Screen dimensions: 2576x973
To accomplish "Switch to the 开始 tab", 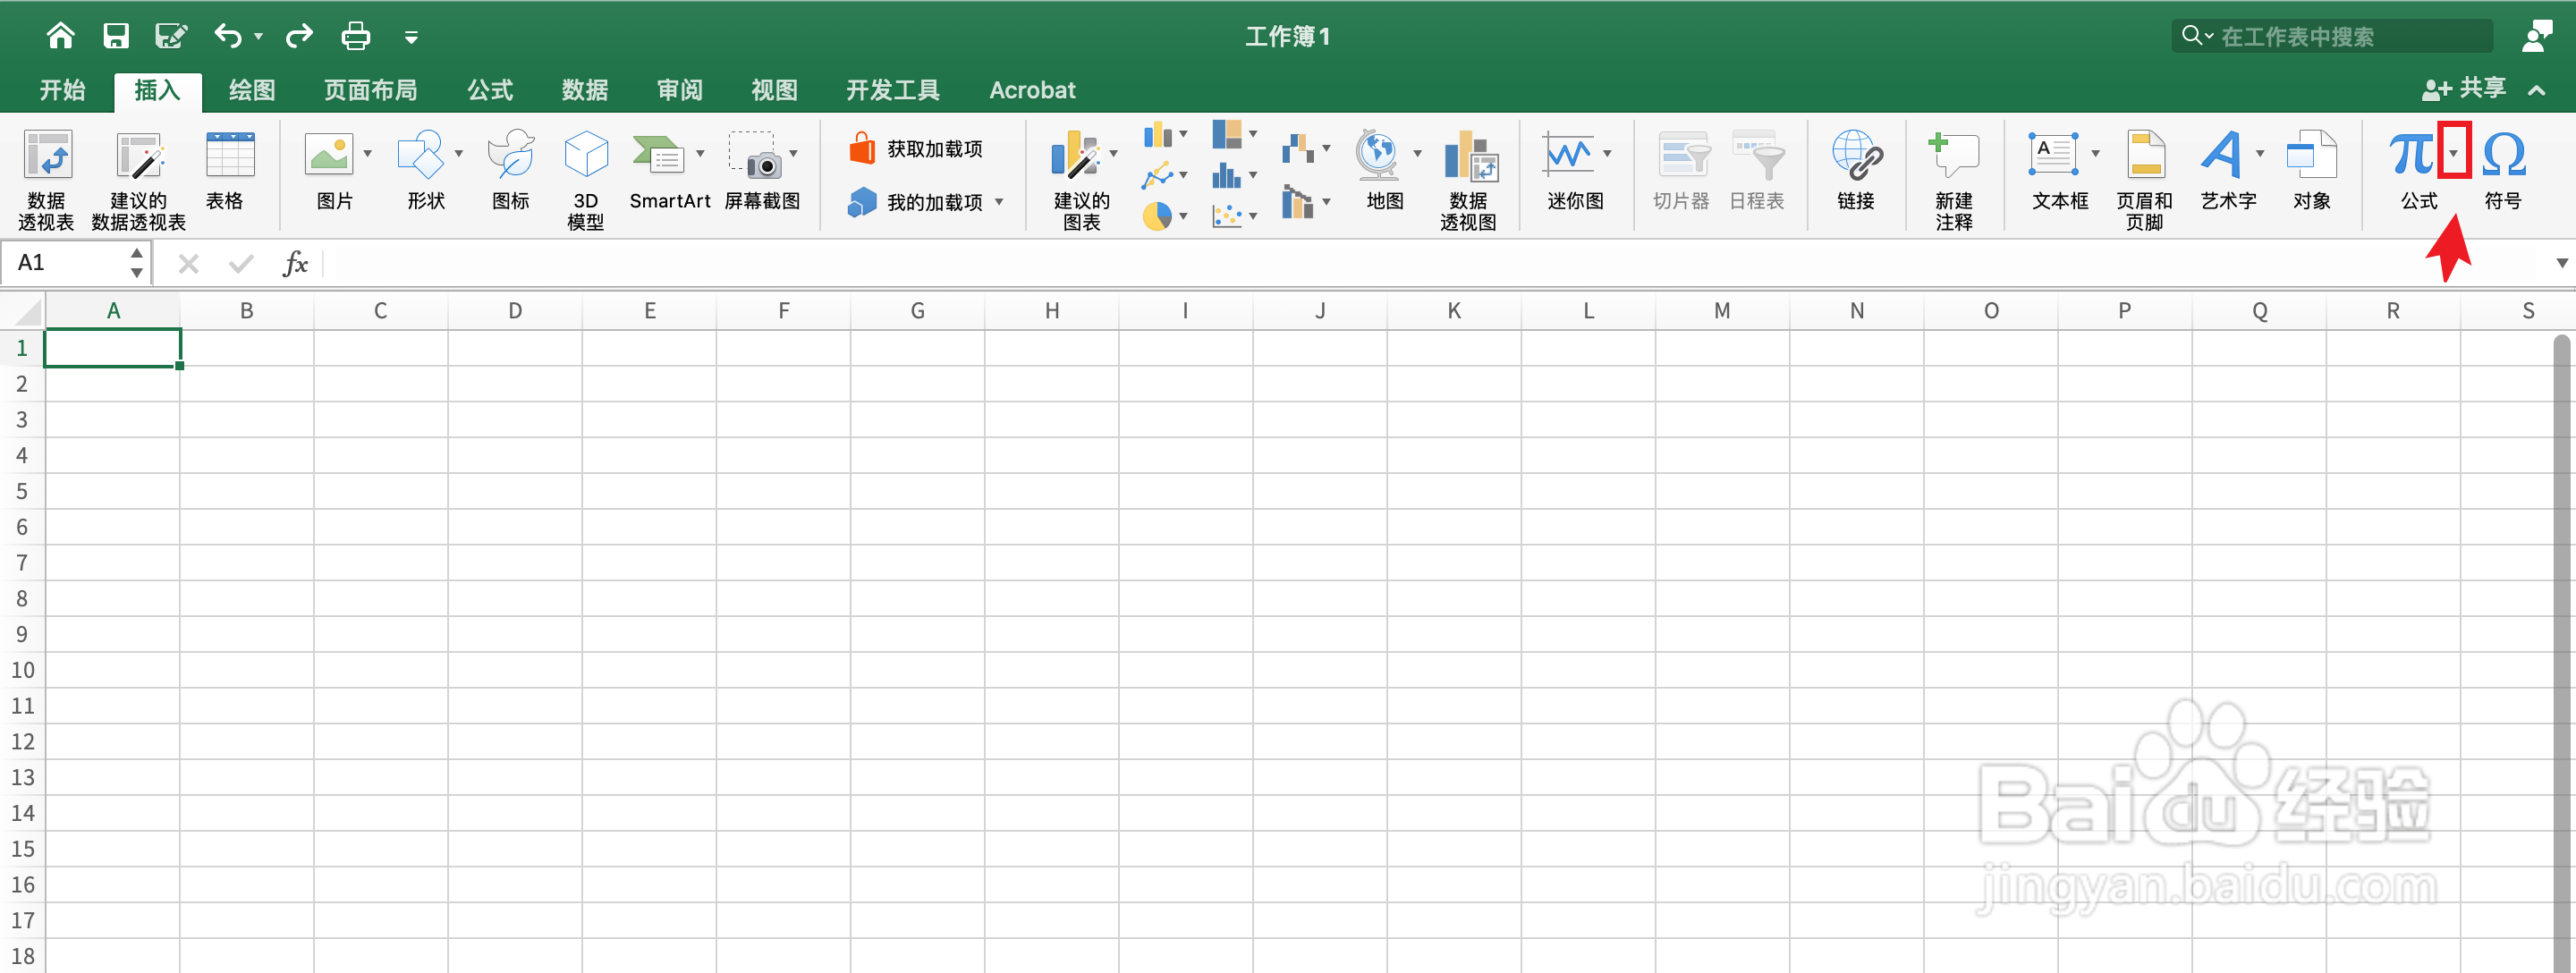I will tap(62, 90).
